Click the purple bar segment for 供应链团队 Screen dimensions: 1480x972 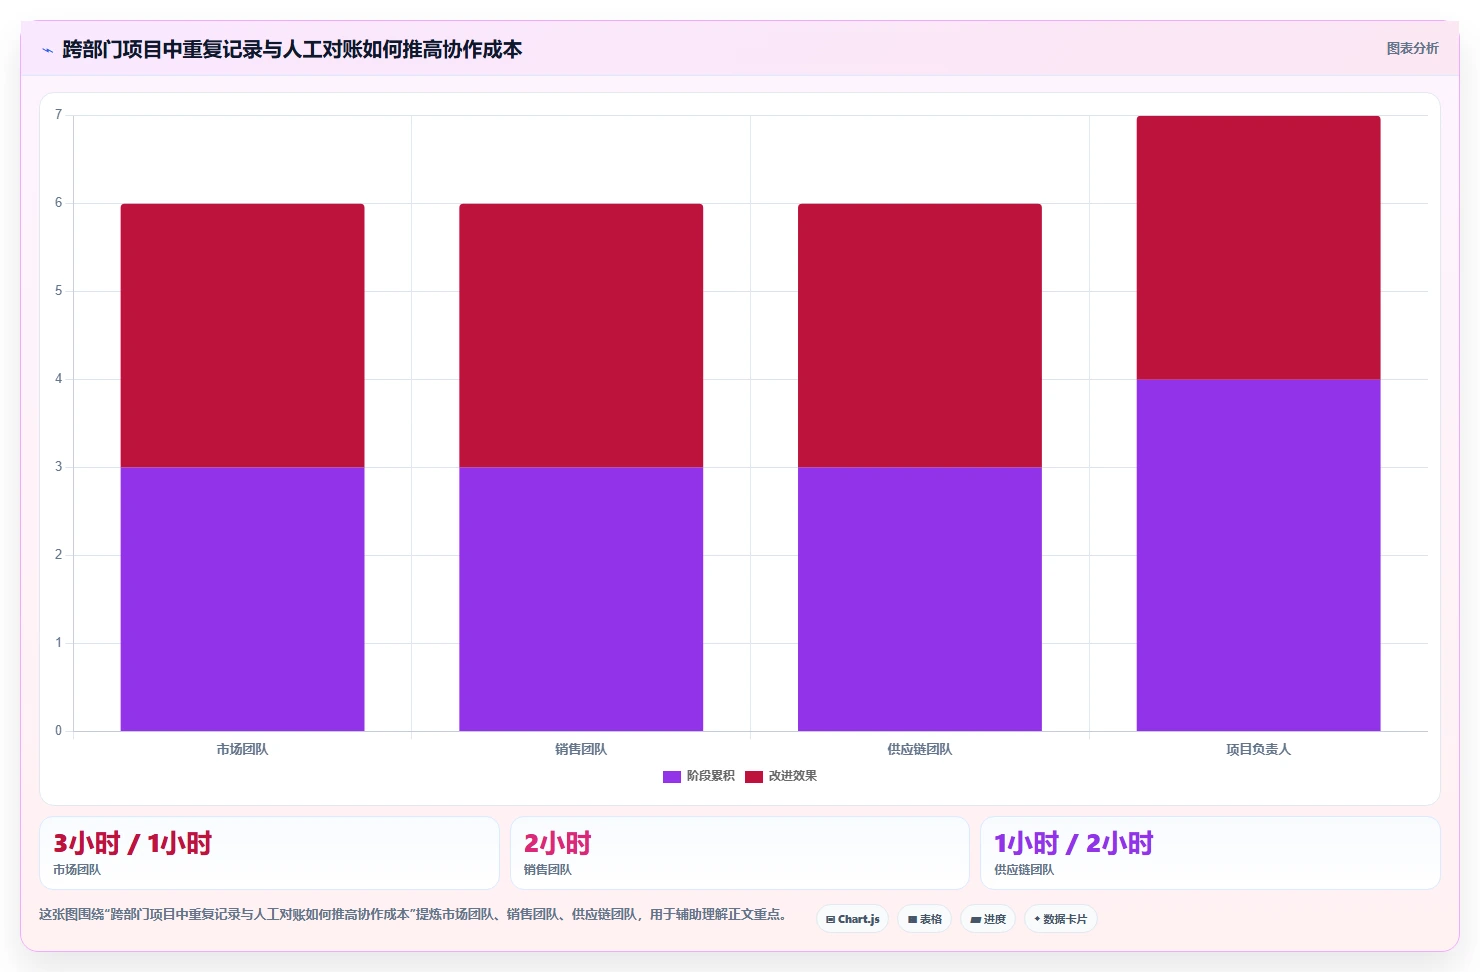(x=920, y=599)
